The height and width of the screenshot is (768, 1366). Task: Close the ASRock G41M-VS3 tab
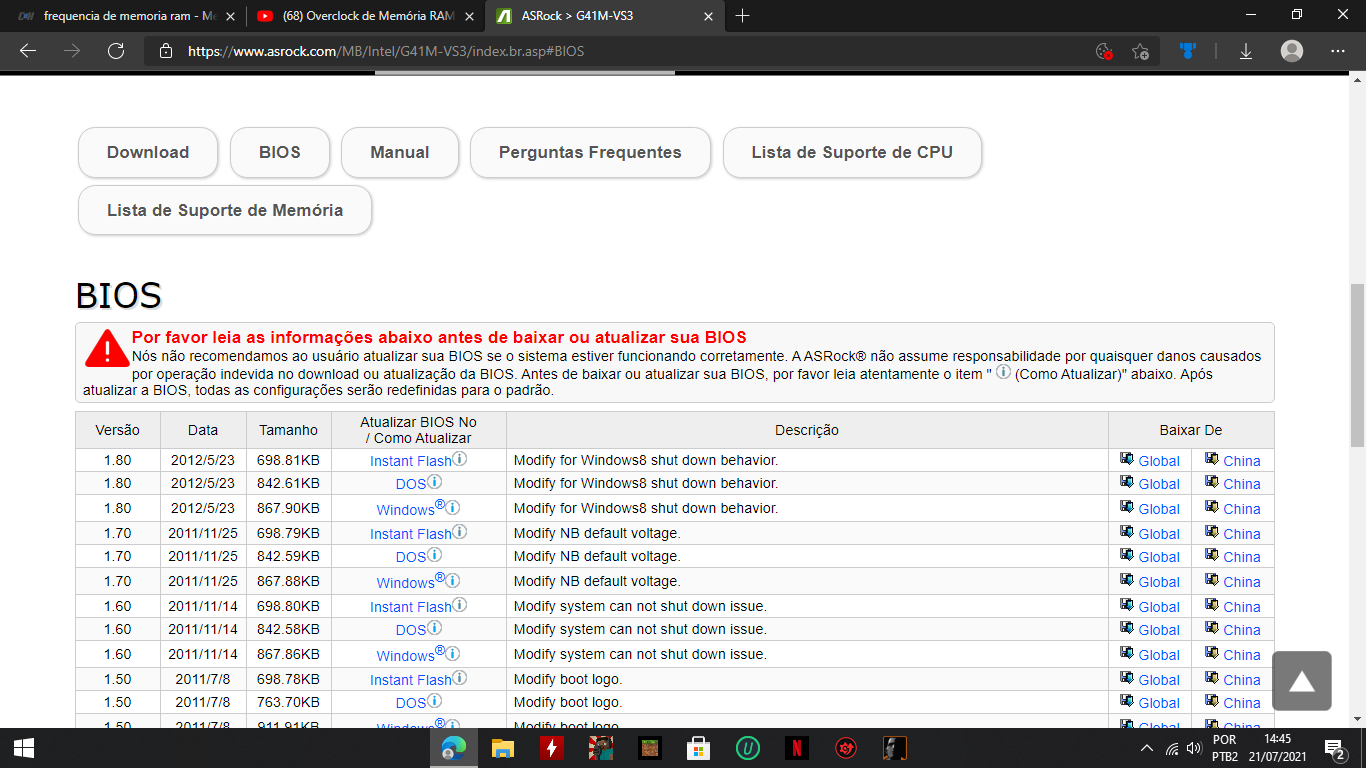tap(709, 16)
